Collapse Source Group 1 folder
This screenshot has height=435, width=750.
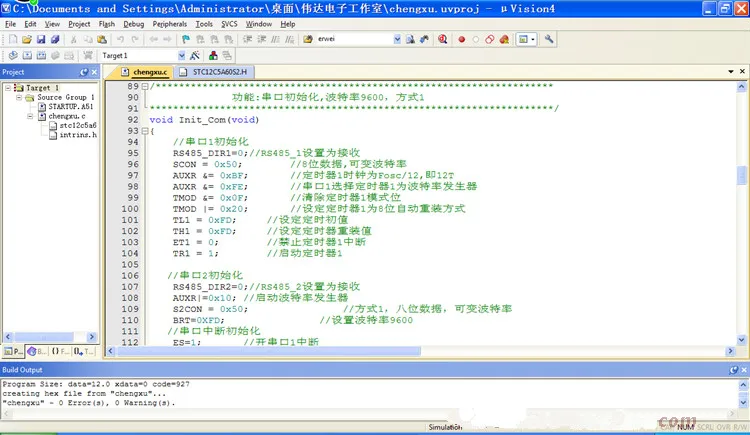point(19,97)
